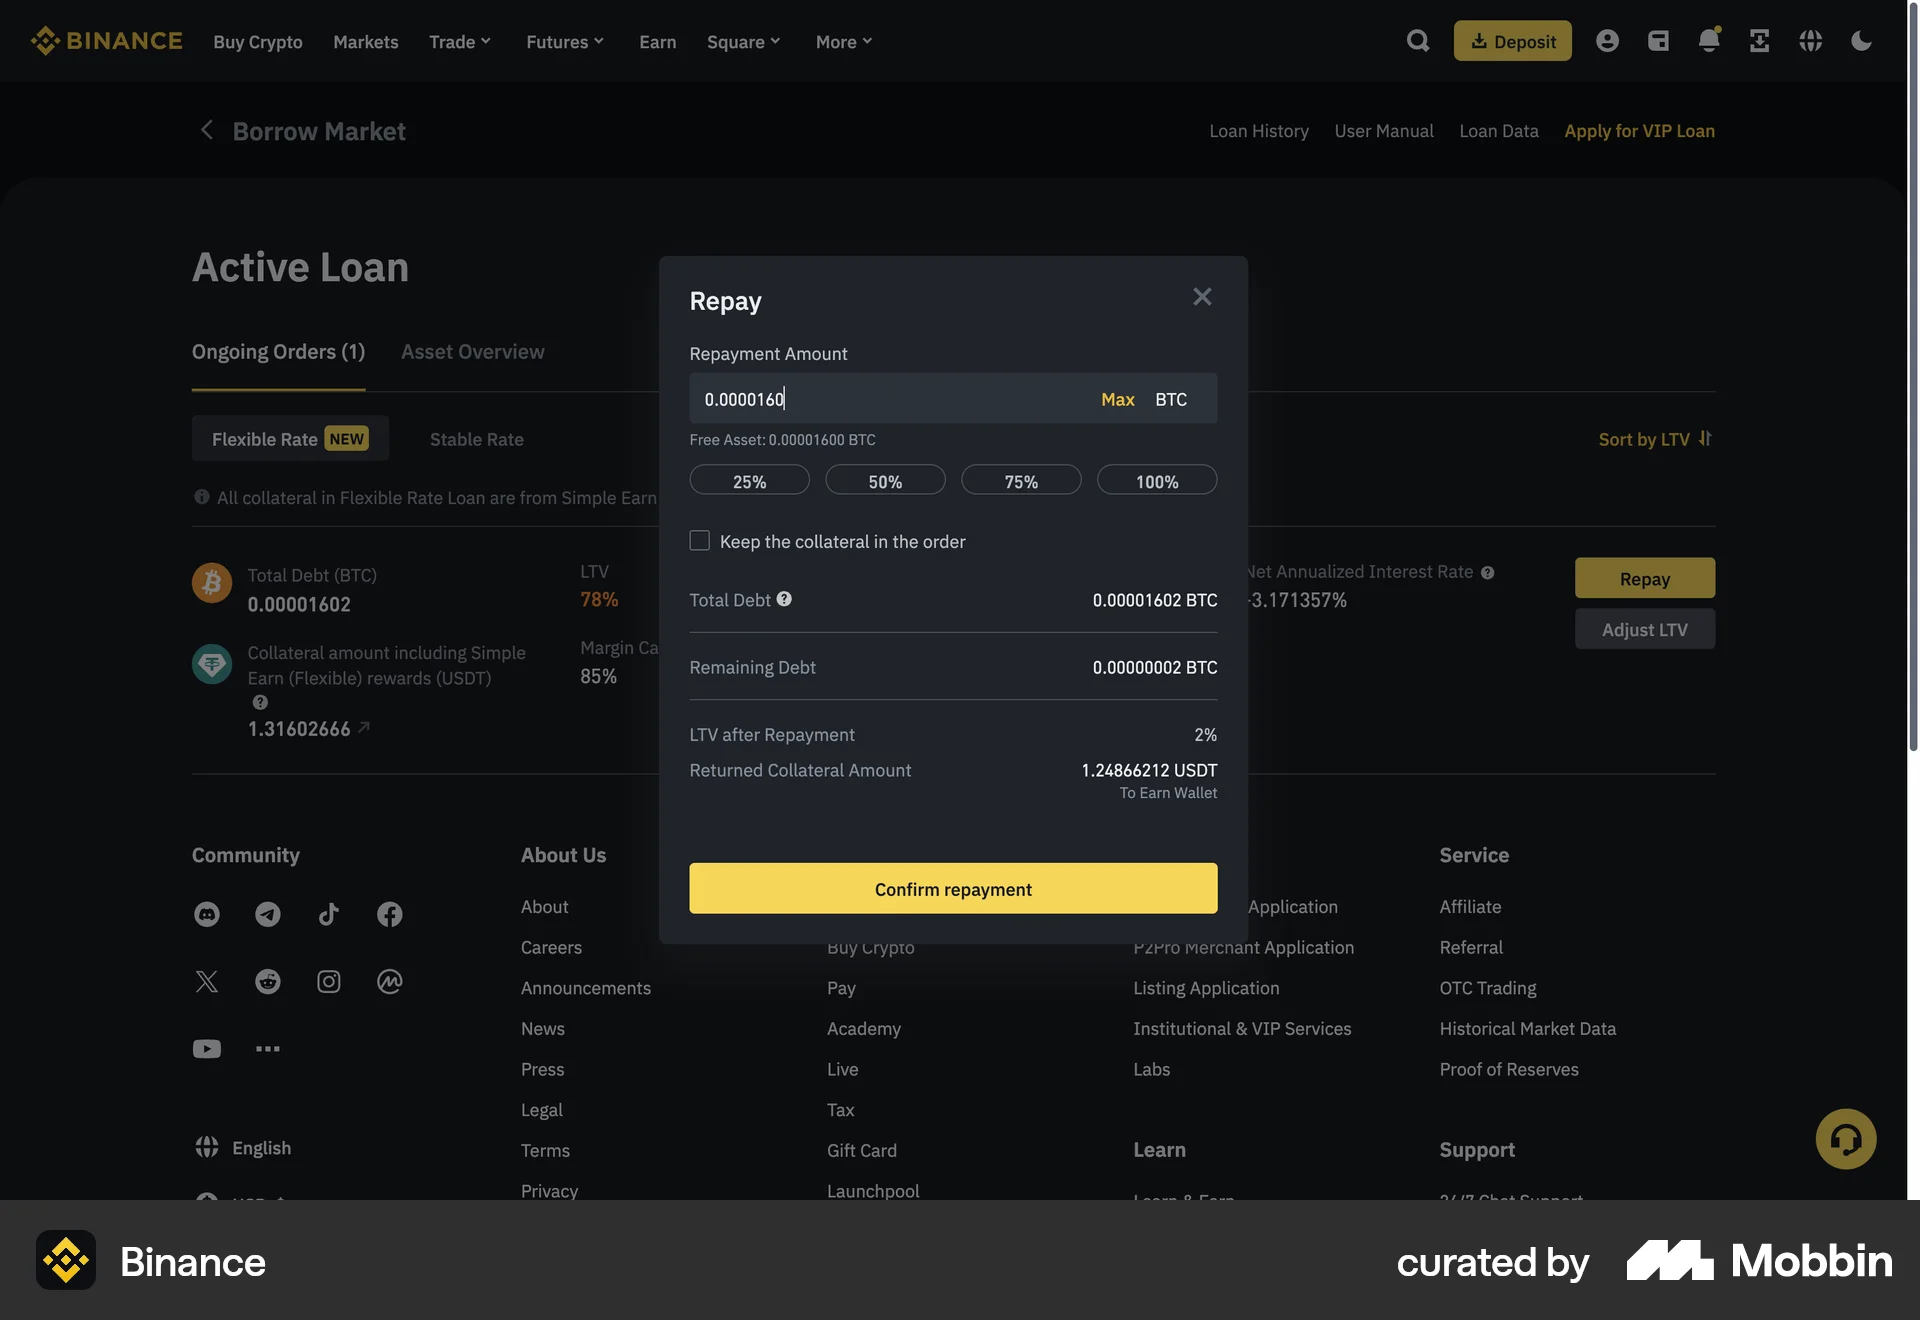Open Binance's YouTube channel icon
The width and height of the screenshot is (1920, 1320).
coord(206,1048)
